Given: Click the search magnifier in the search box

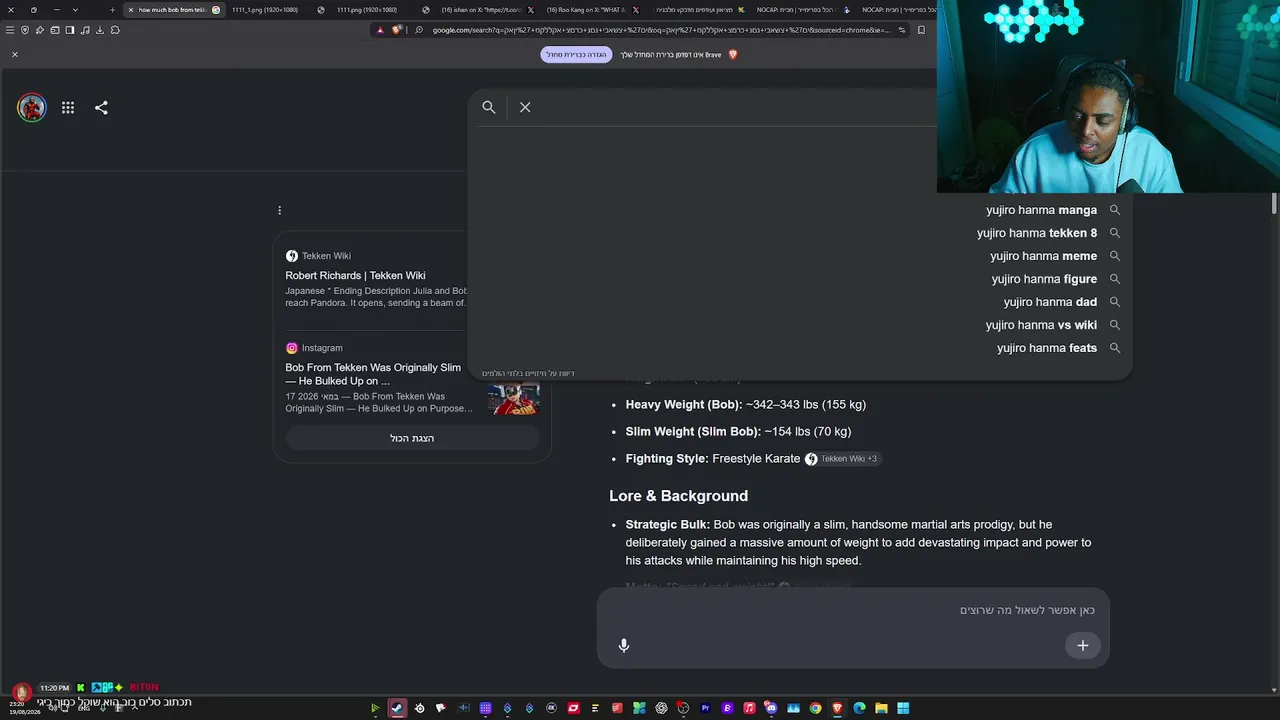Looking at the screenshot, I should [489, 107].
